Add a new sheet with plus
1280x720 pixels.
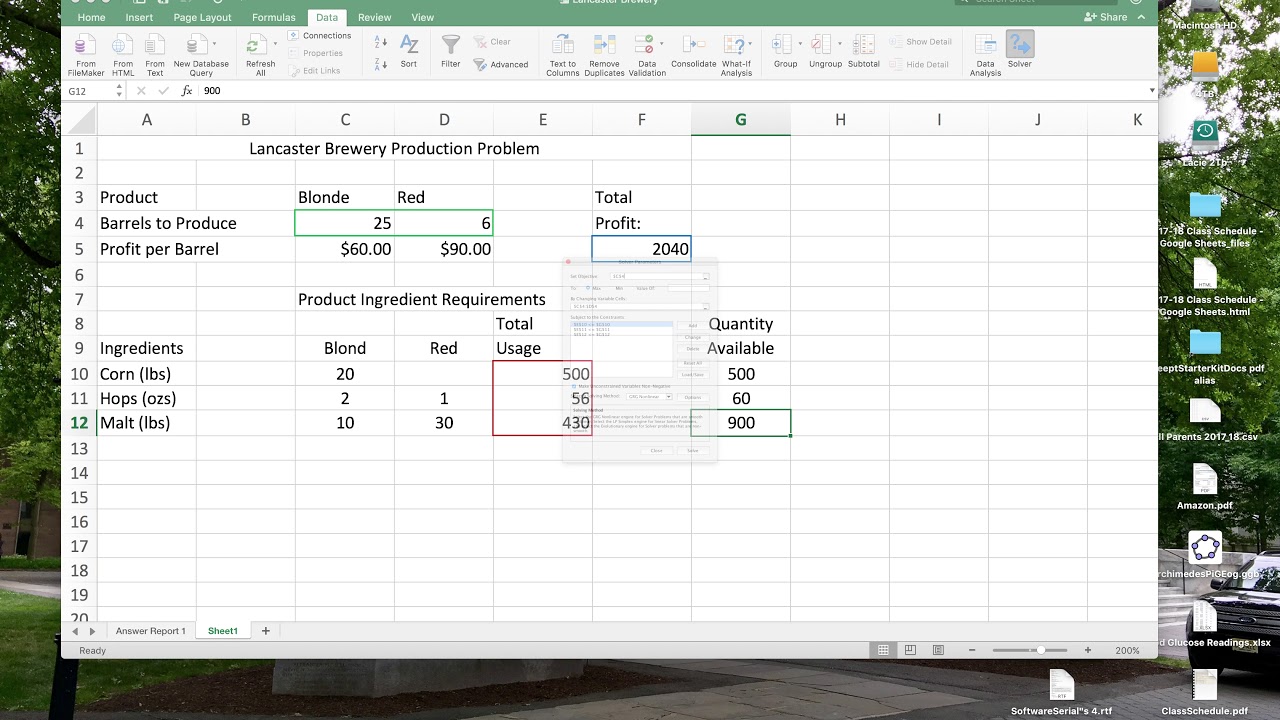(x=265, y=631)
